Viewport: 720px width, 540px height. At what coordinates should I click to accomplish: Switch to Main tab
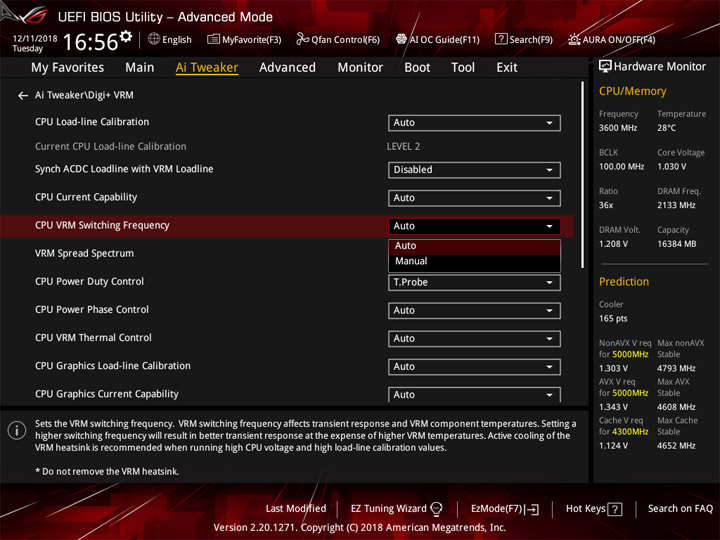[x=140, y=68]
